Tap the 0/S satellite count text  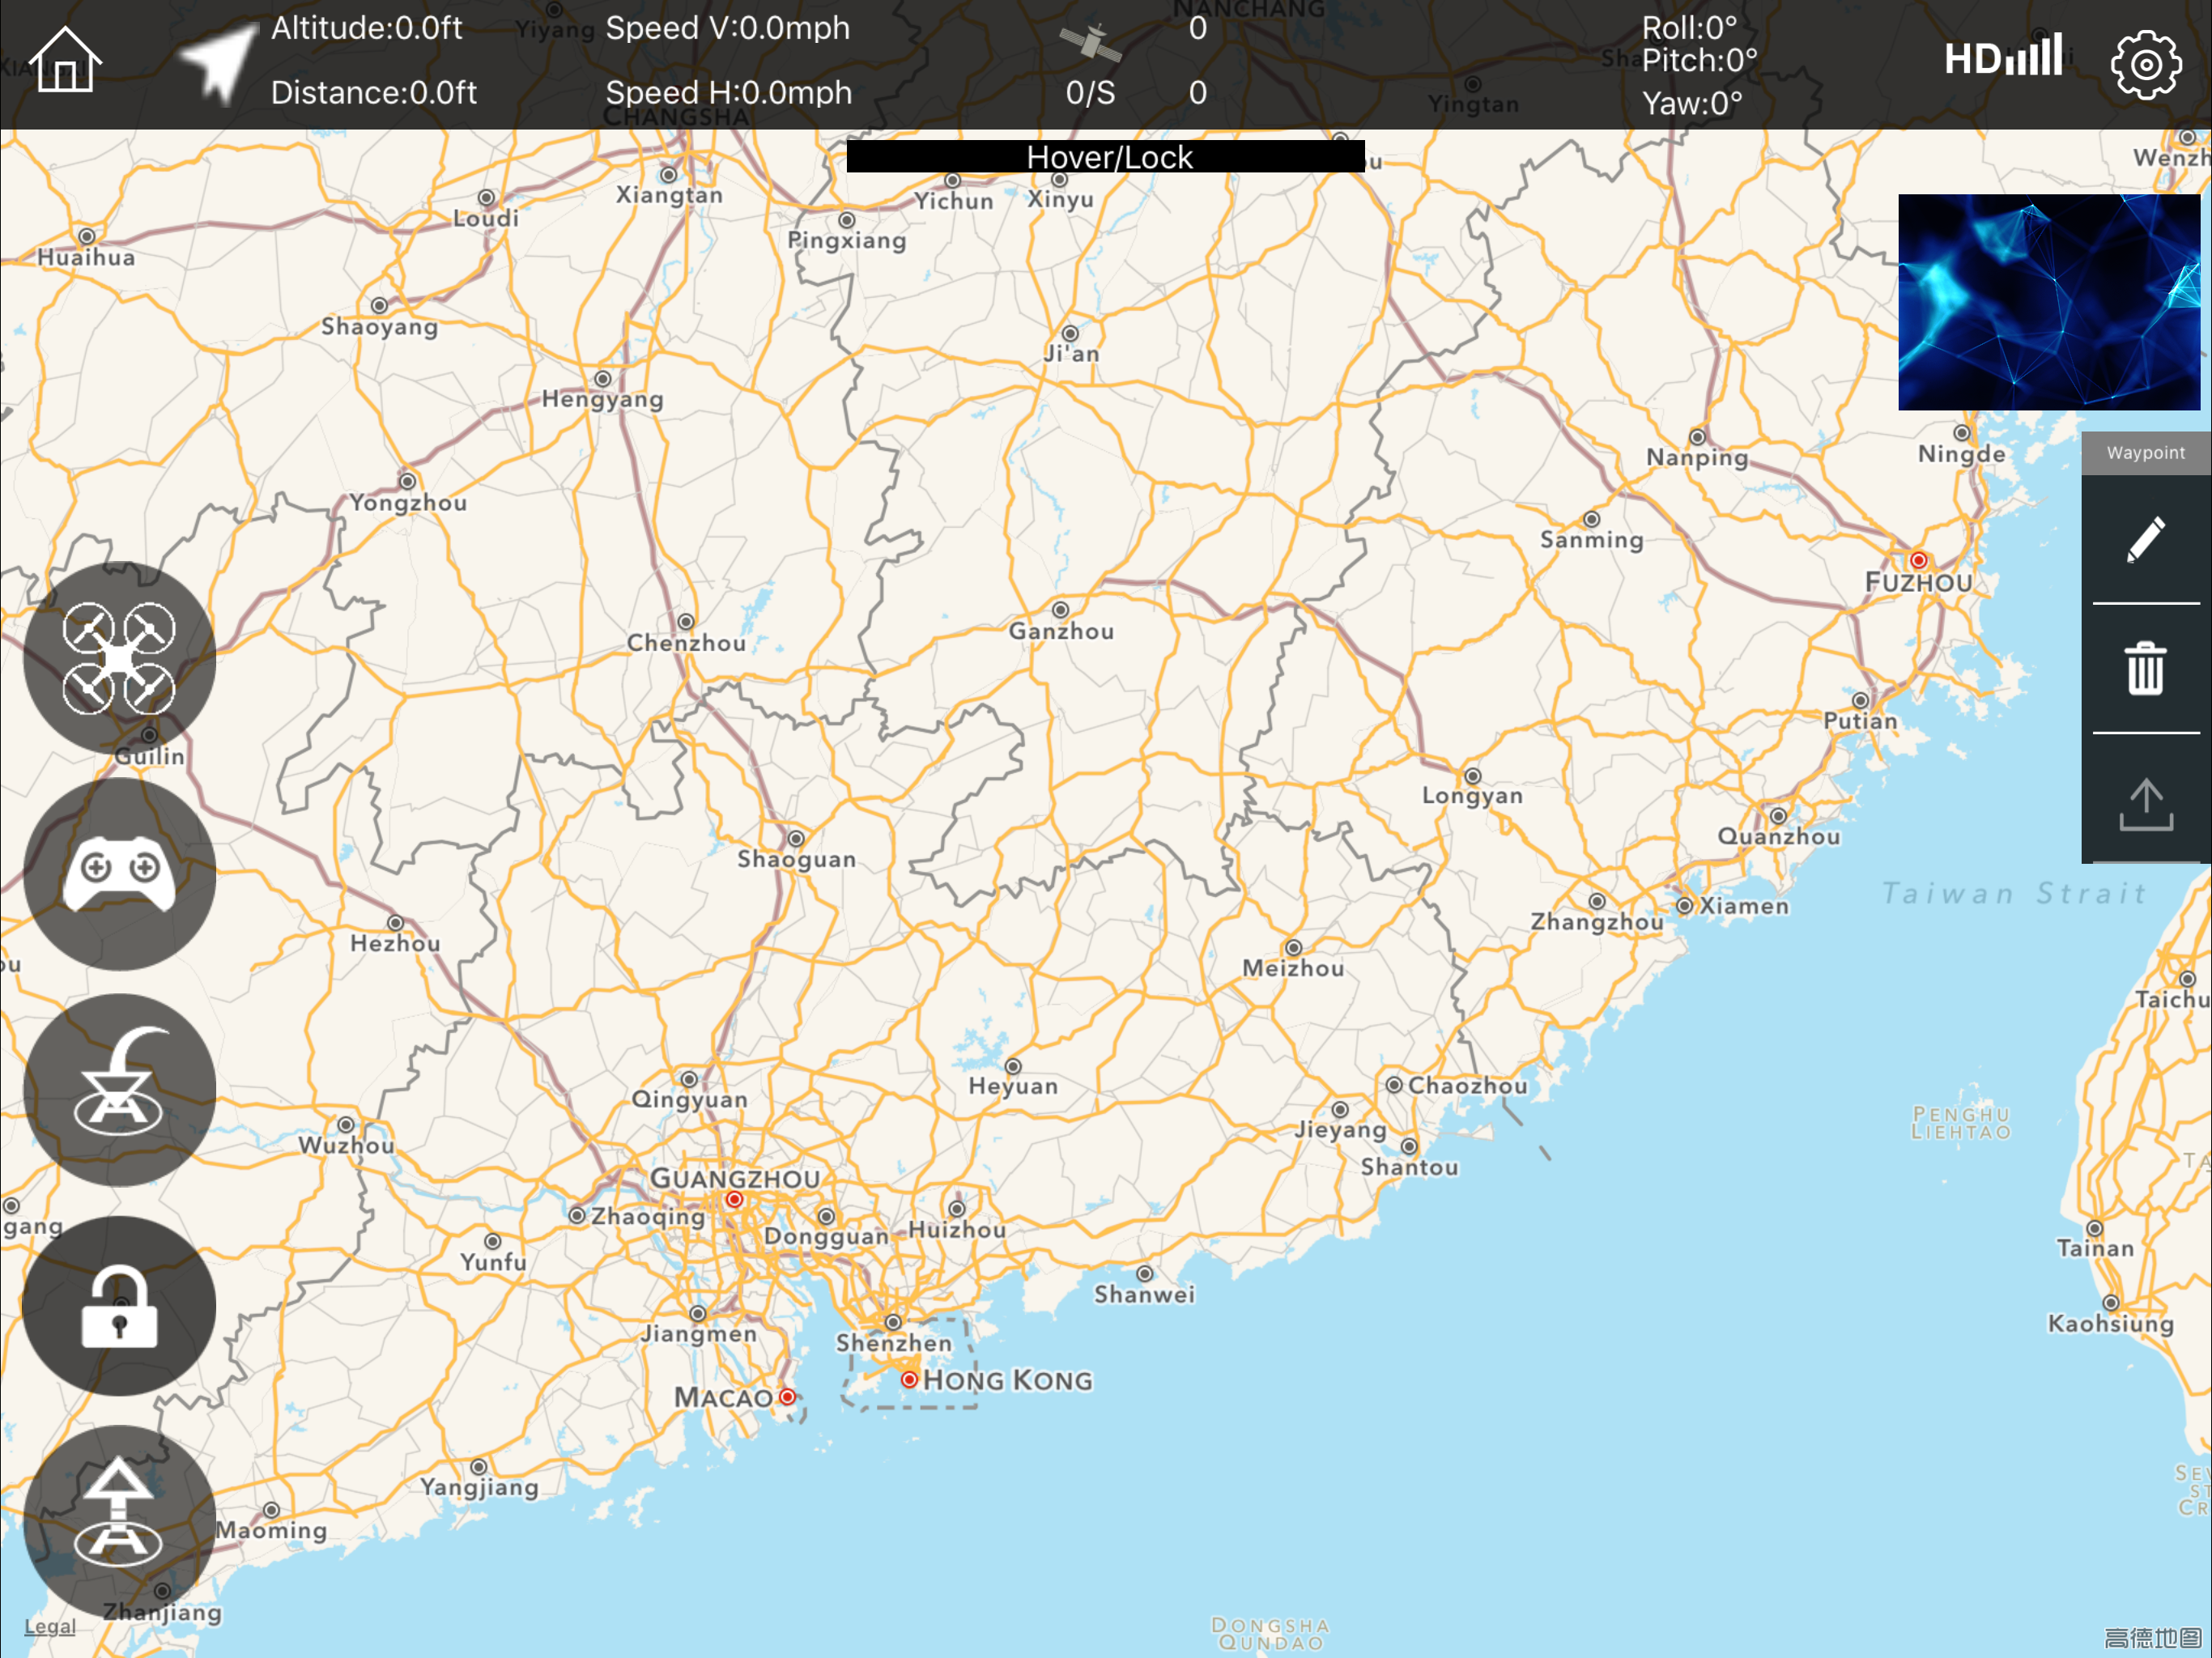coord(1090,93)
